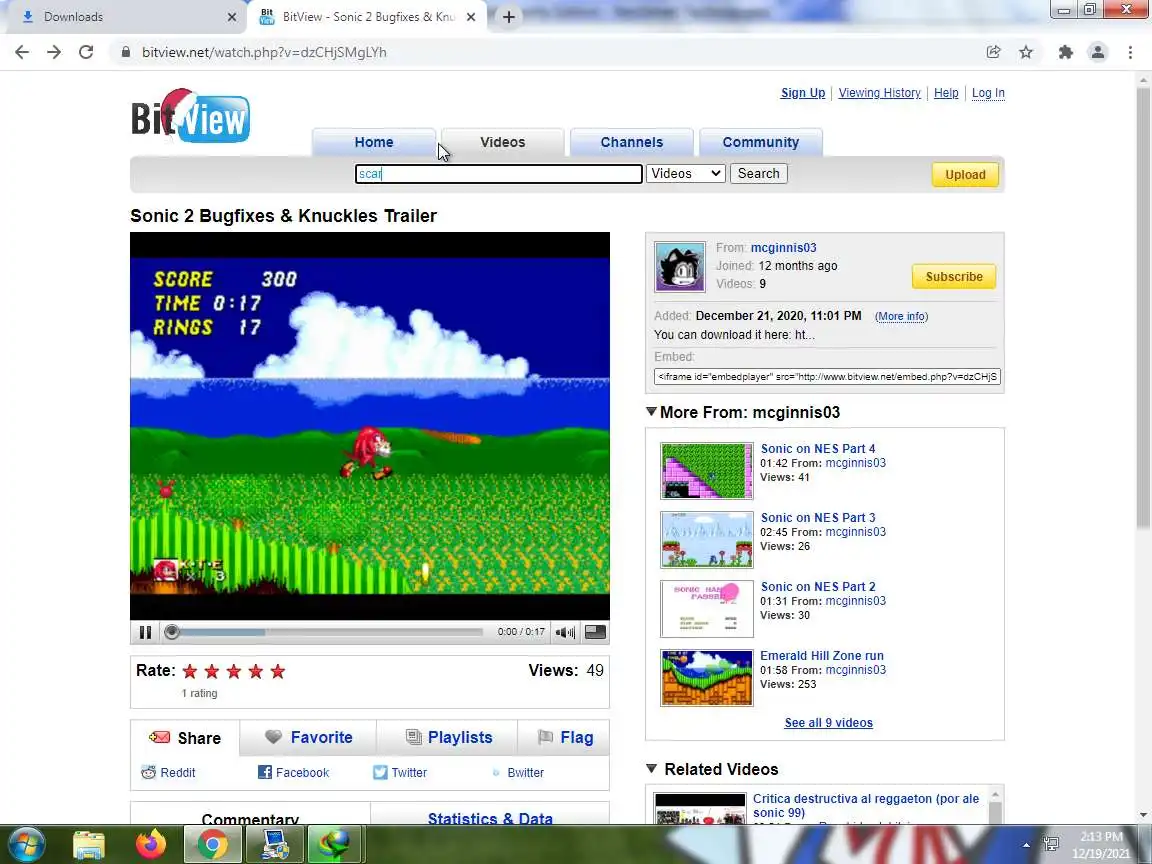Open the Videos navigation tab
This screenshot has width=1152, height=864.
[x=503, y=142]
